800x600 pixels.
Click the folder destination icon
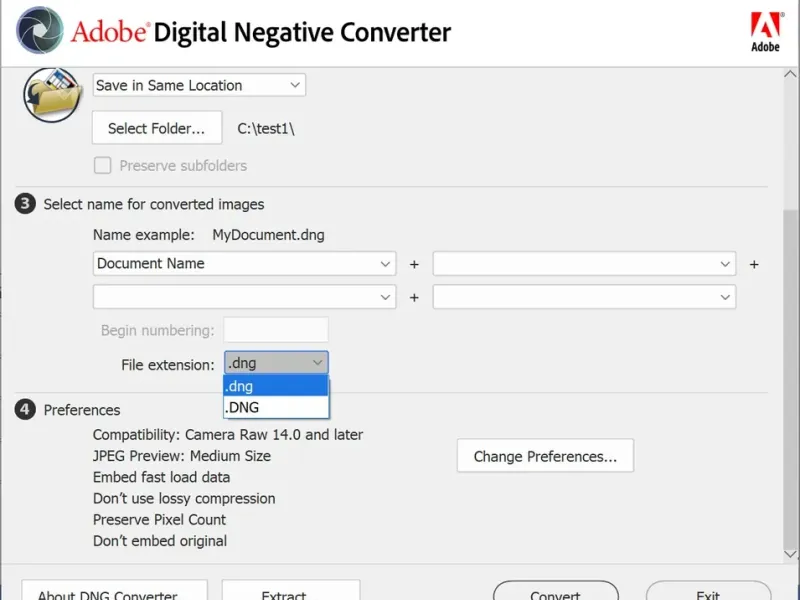(x=50, y=94)
